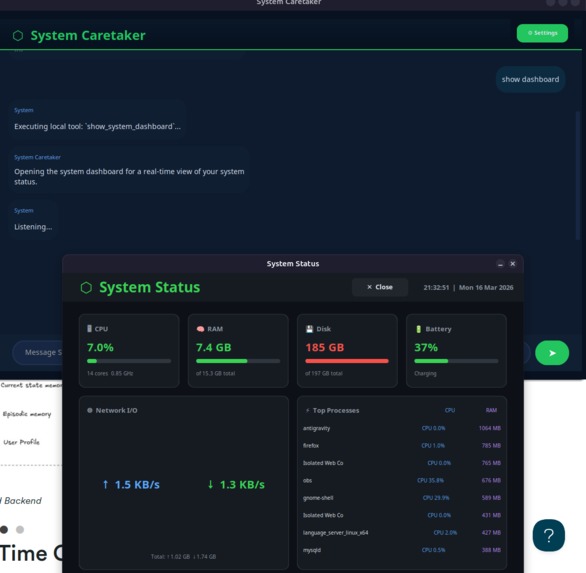Select the obs process row

pos(402,480)
